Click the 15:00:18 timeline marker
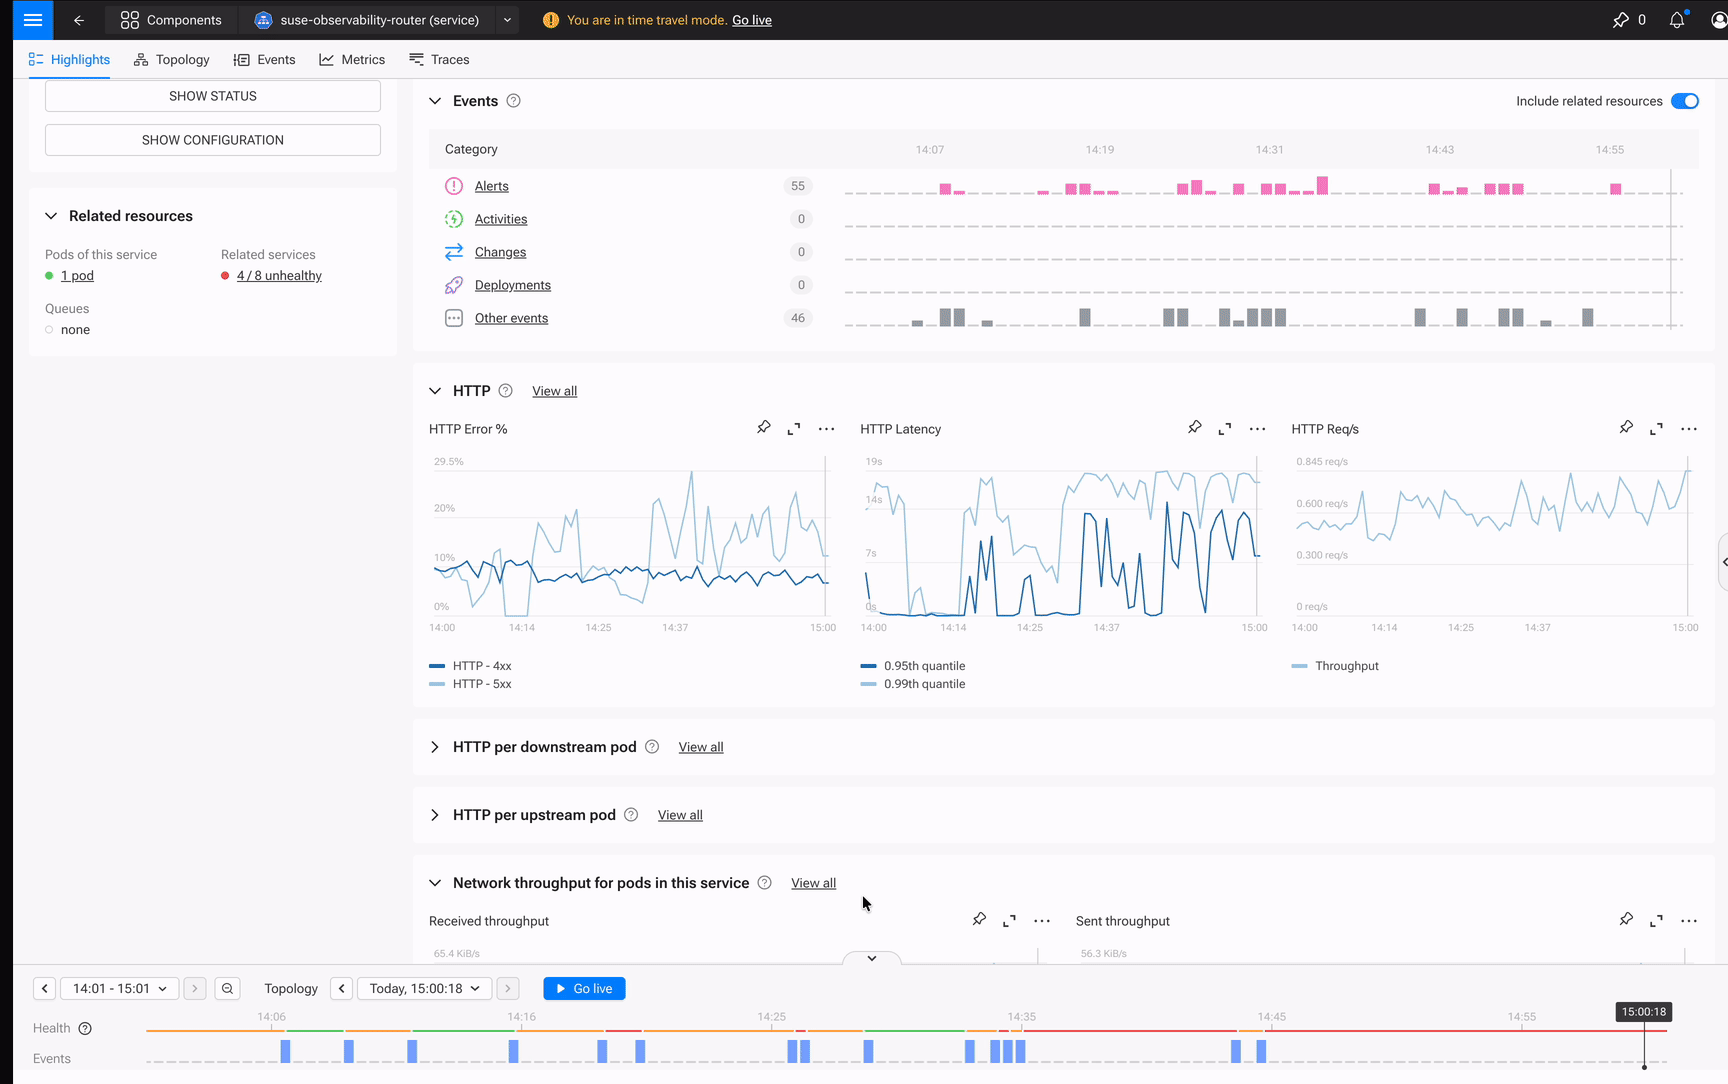This screenshot has width=1728, height=1084. coord(1643,1012)
